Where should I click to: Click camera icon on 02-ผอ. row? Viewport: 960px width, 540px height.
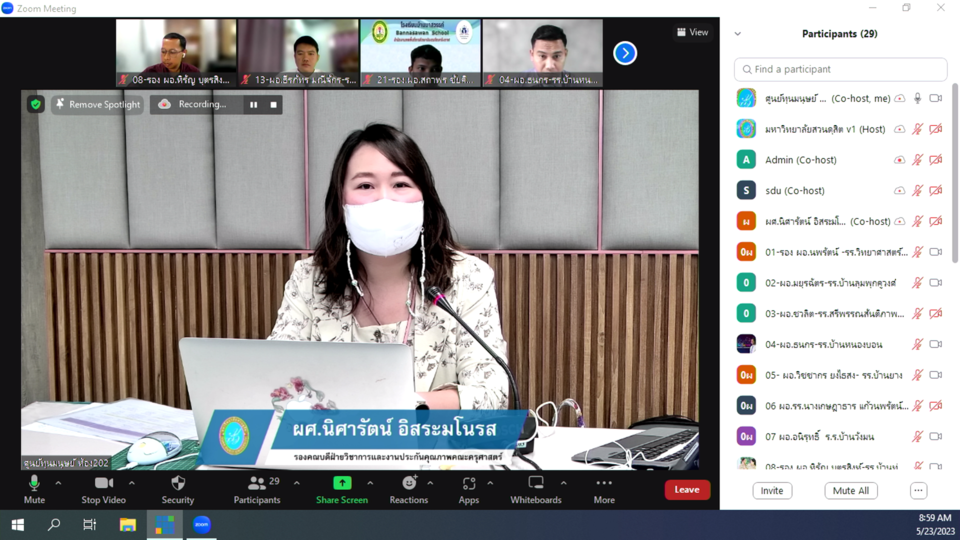936,283
